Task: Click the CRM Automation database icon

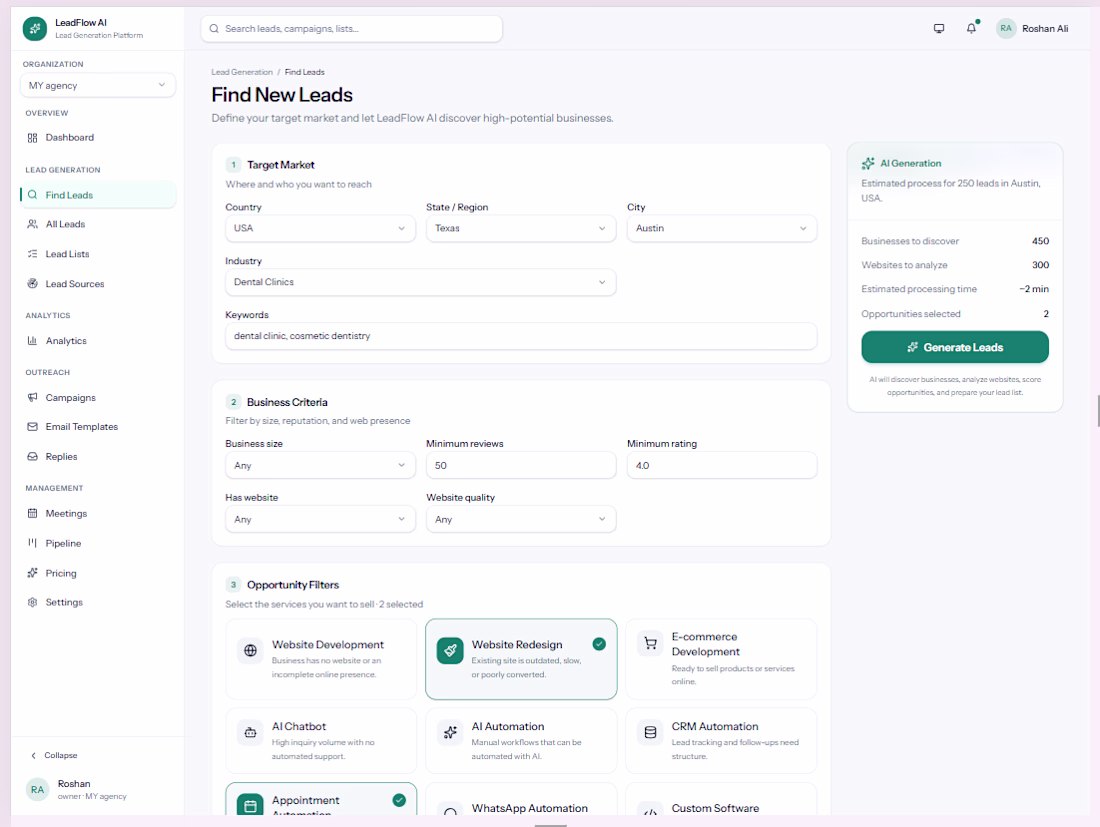Action: pos(650,732)
